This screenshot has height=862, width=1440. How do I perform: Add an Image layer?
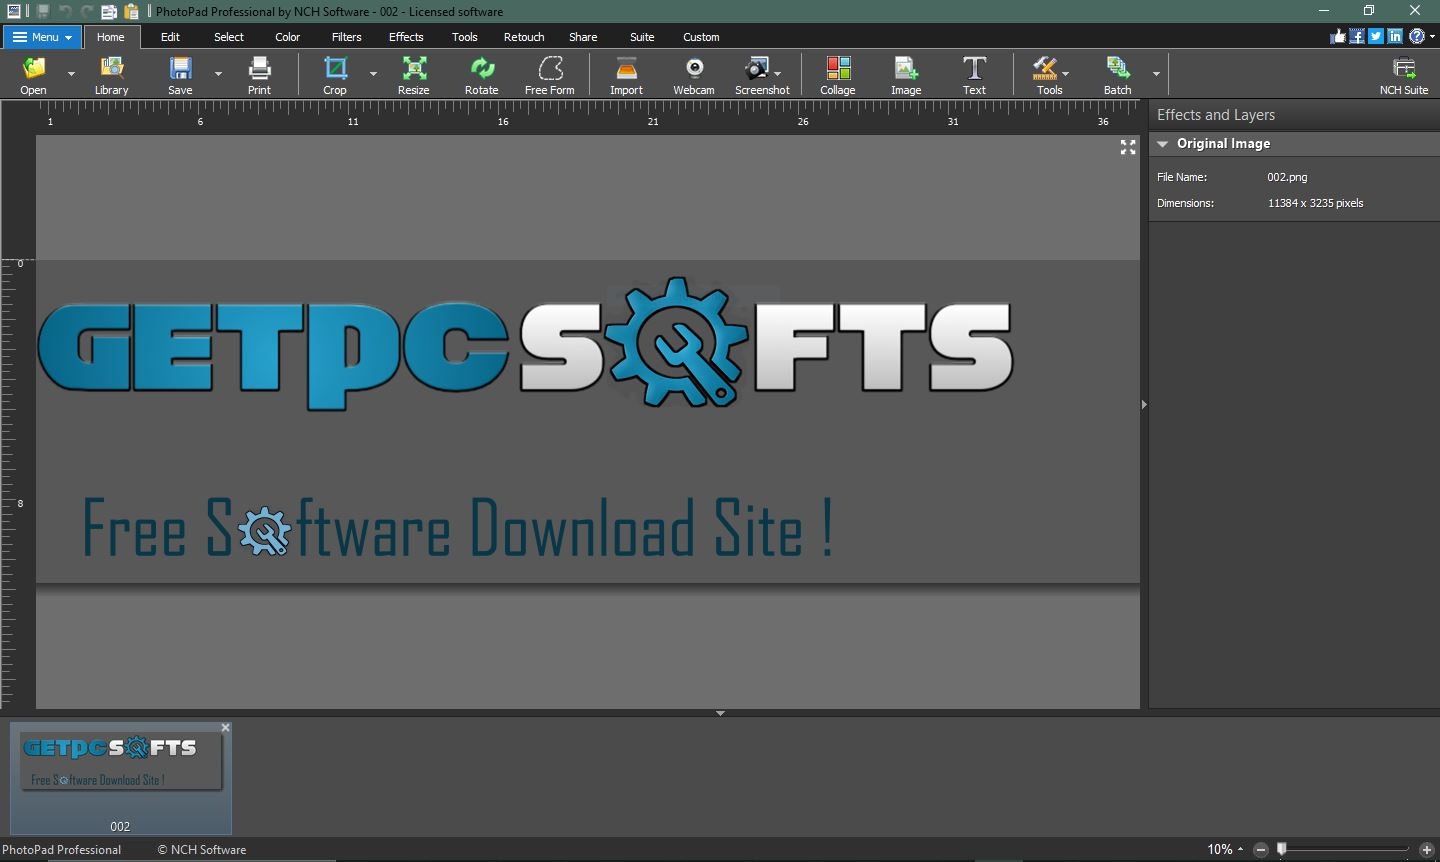coord(906,75)
